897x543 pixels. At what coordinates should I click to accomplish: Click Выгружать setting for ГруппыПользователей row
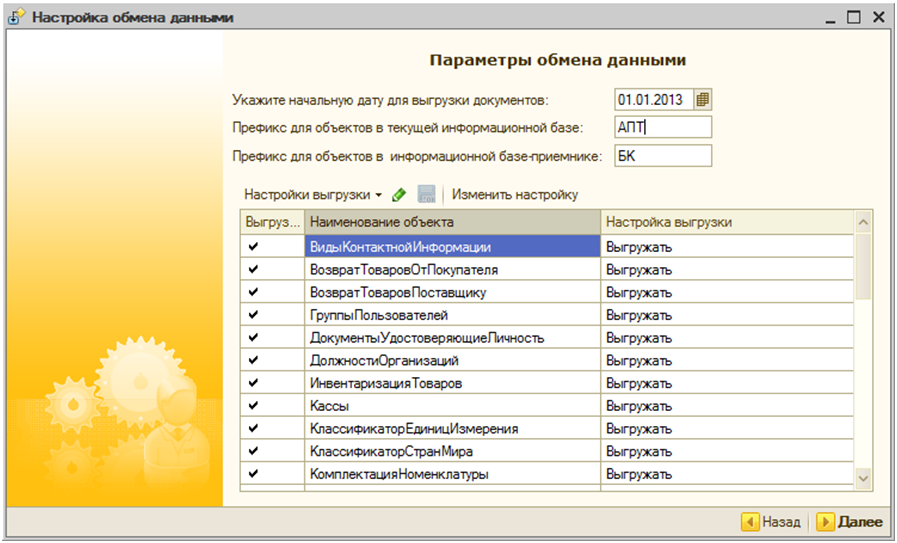(726, 315)
